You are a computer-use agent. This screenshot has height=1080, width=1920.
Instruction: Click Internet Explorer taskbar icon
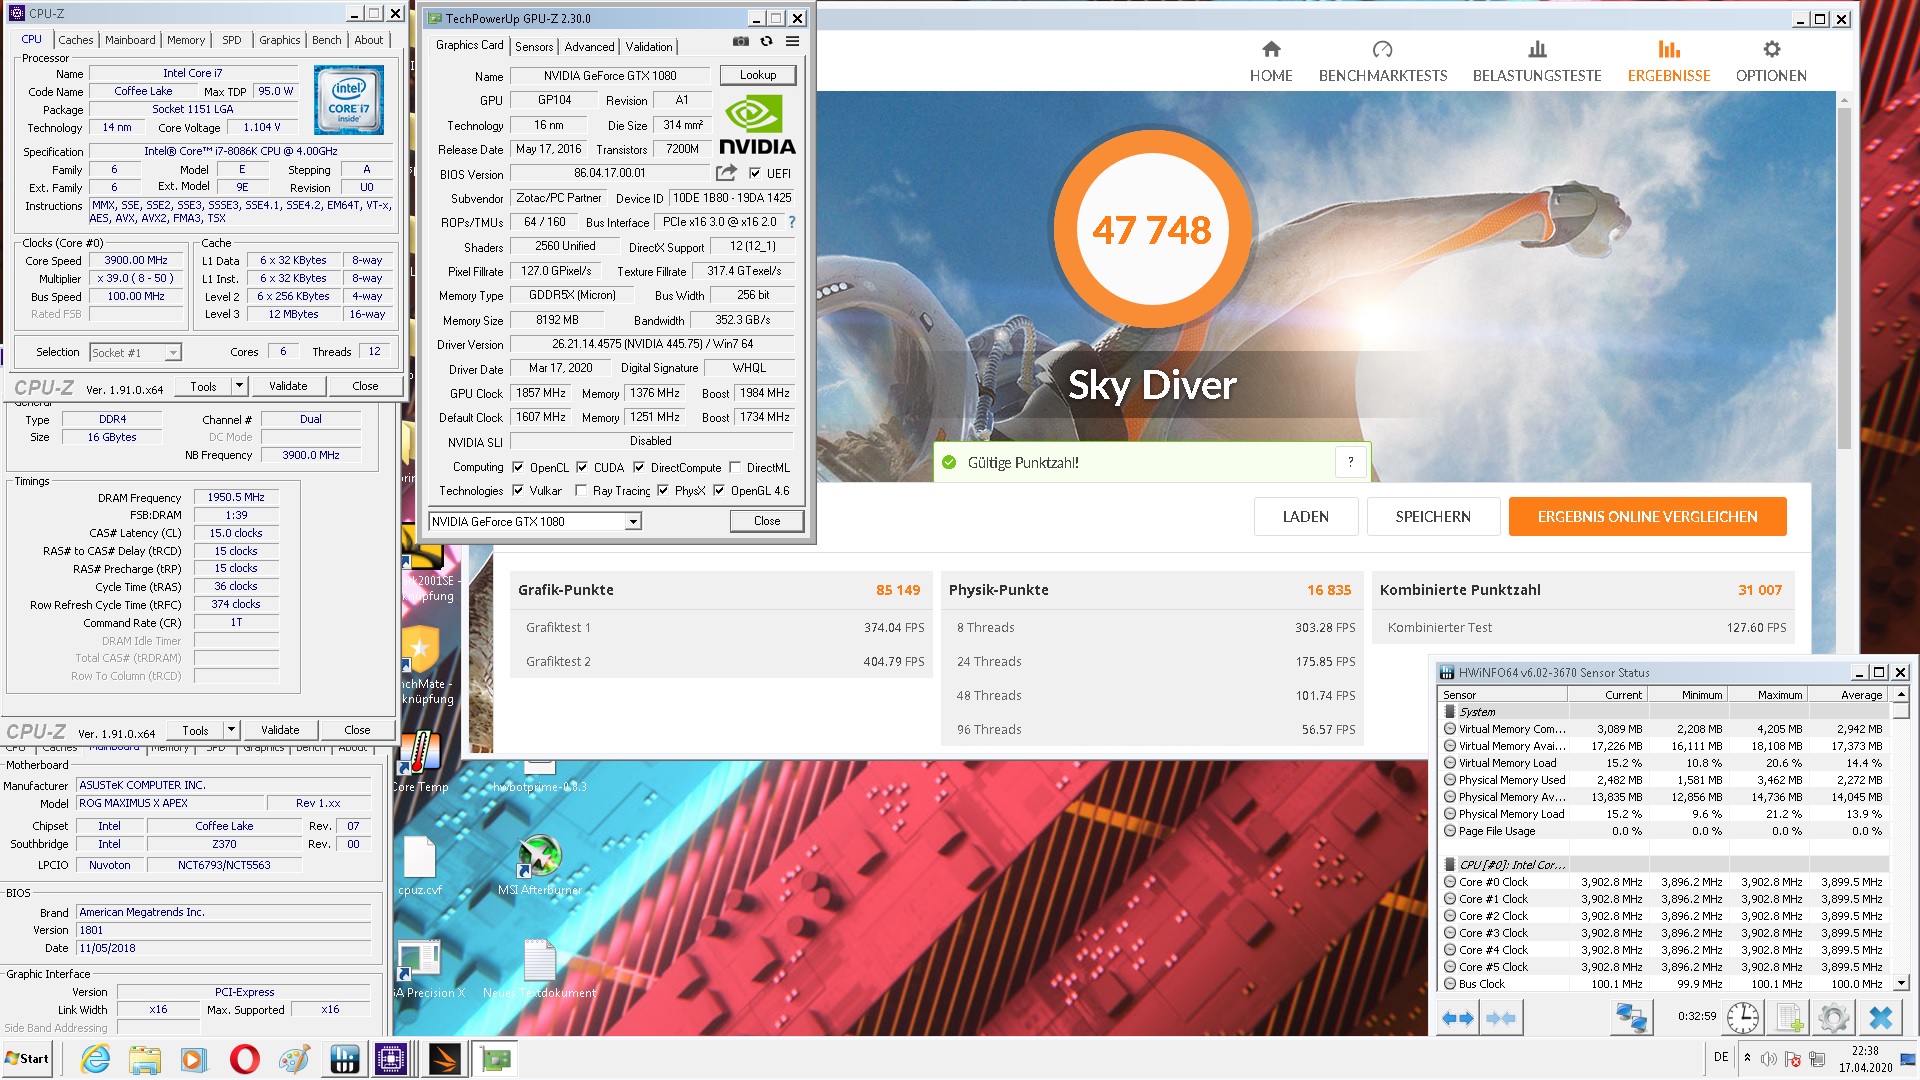tap(96, 1059)
